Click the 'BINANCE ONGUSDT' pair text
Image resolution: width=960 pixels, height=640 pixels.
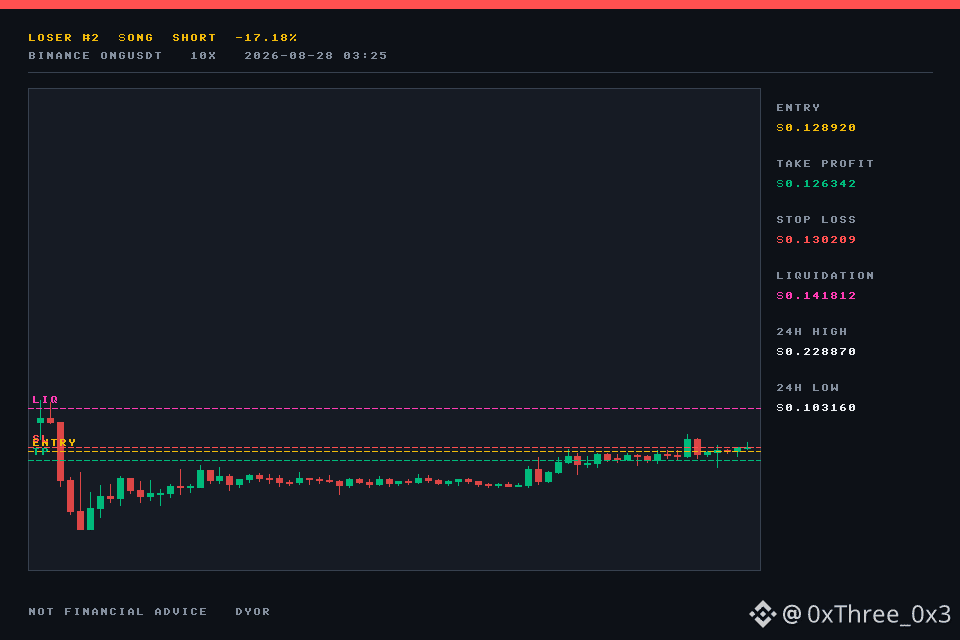click(96, 55)
